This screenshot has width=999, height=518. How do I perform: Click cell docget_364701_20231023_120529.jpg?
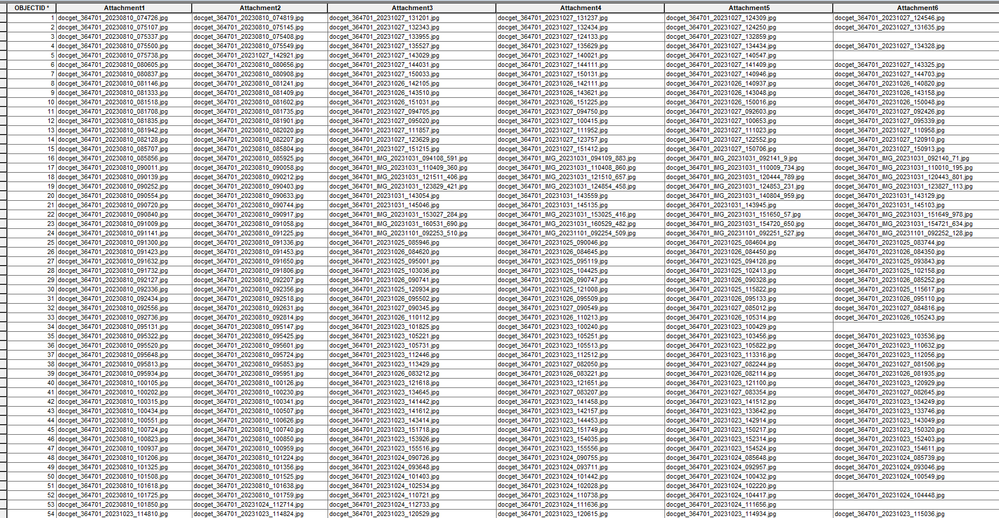click(x=412, y=514)
